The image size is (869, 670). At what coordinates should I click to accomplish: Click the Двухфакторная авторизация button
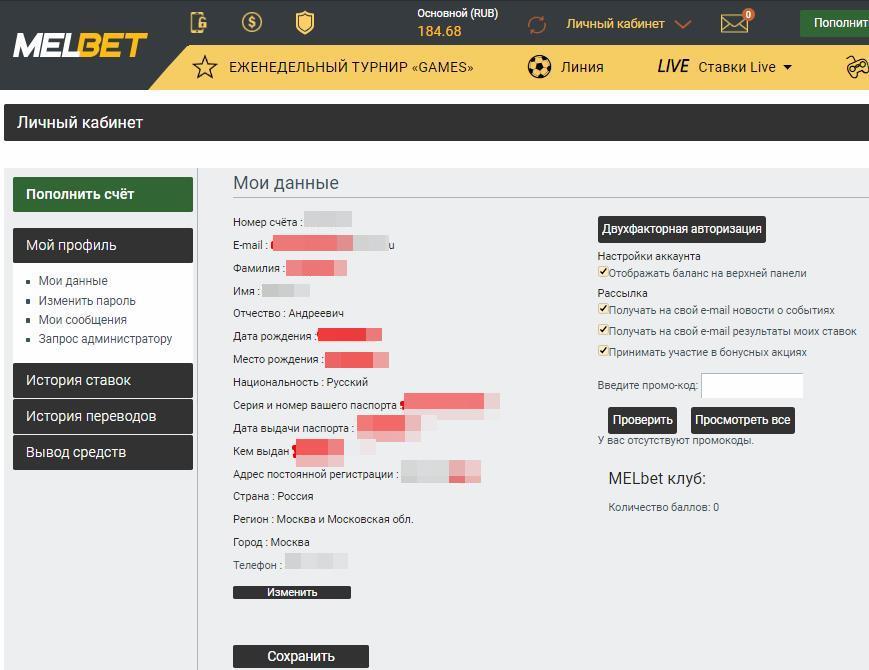tap(681, 229)
